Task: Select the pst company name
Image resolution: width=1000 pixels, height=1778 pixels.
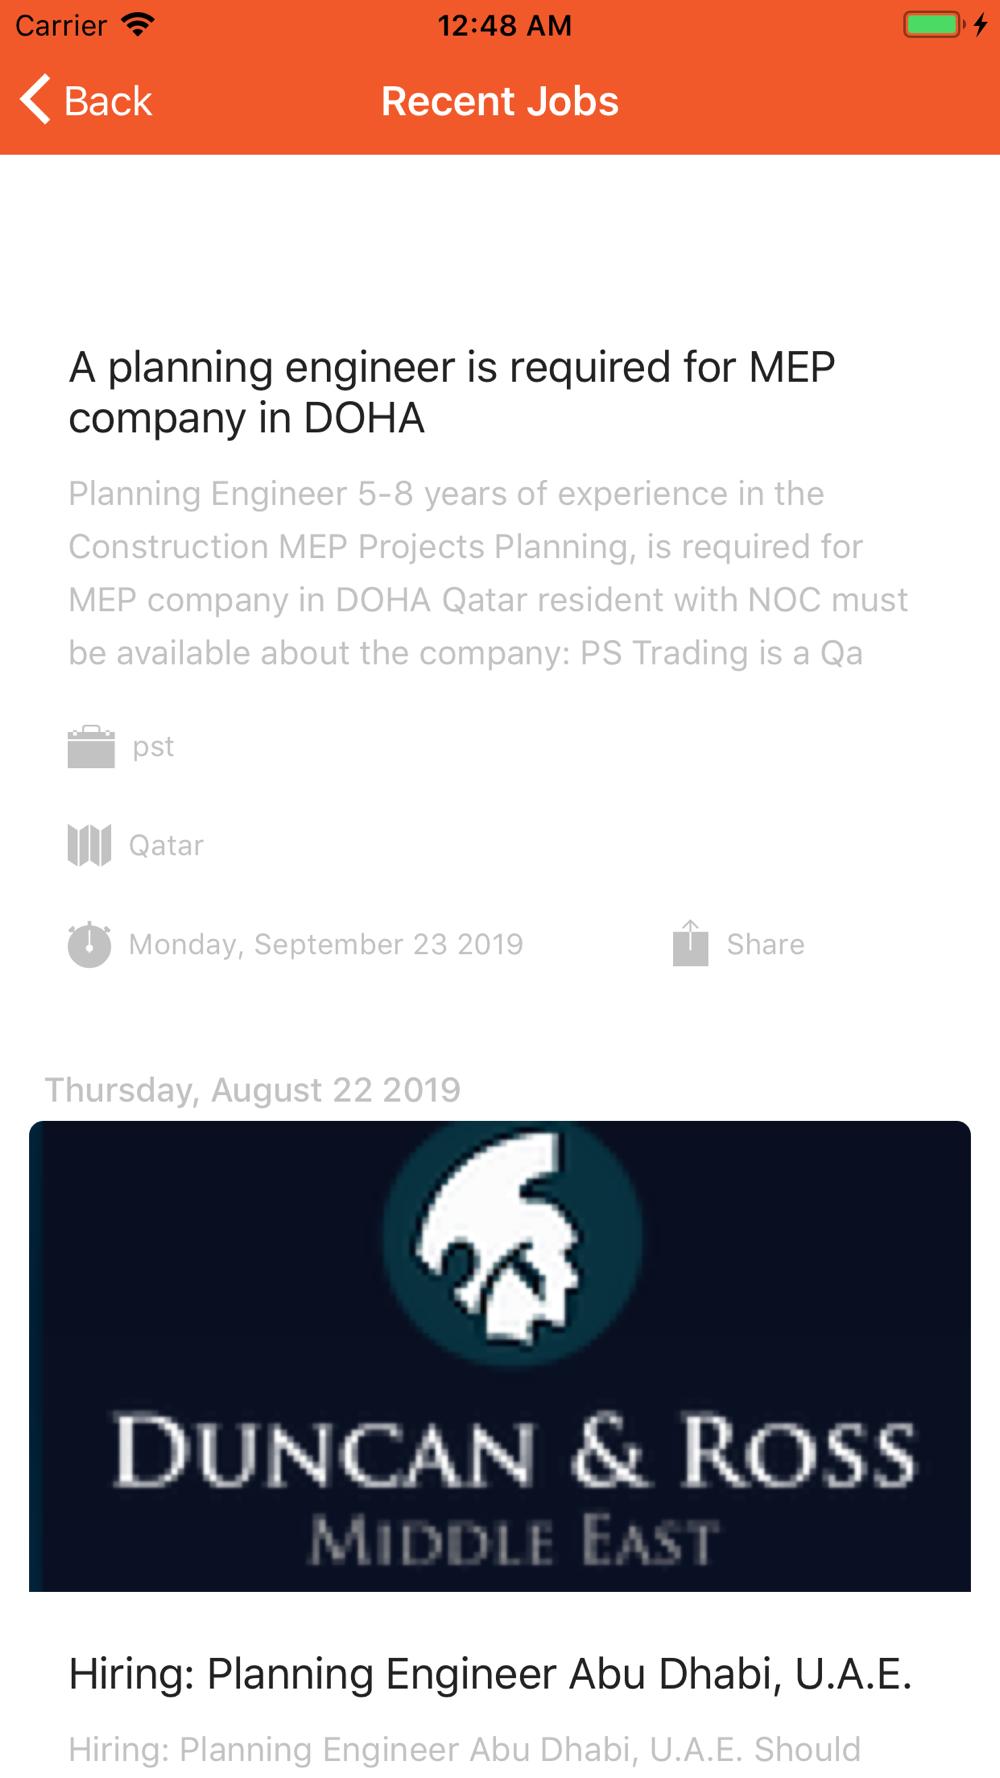Action: (153, 747)
